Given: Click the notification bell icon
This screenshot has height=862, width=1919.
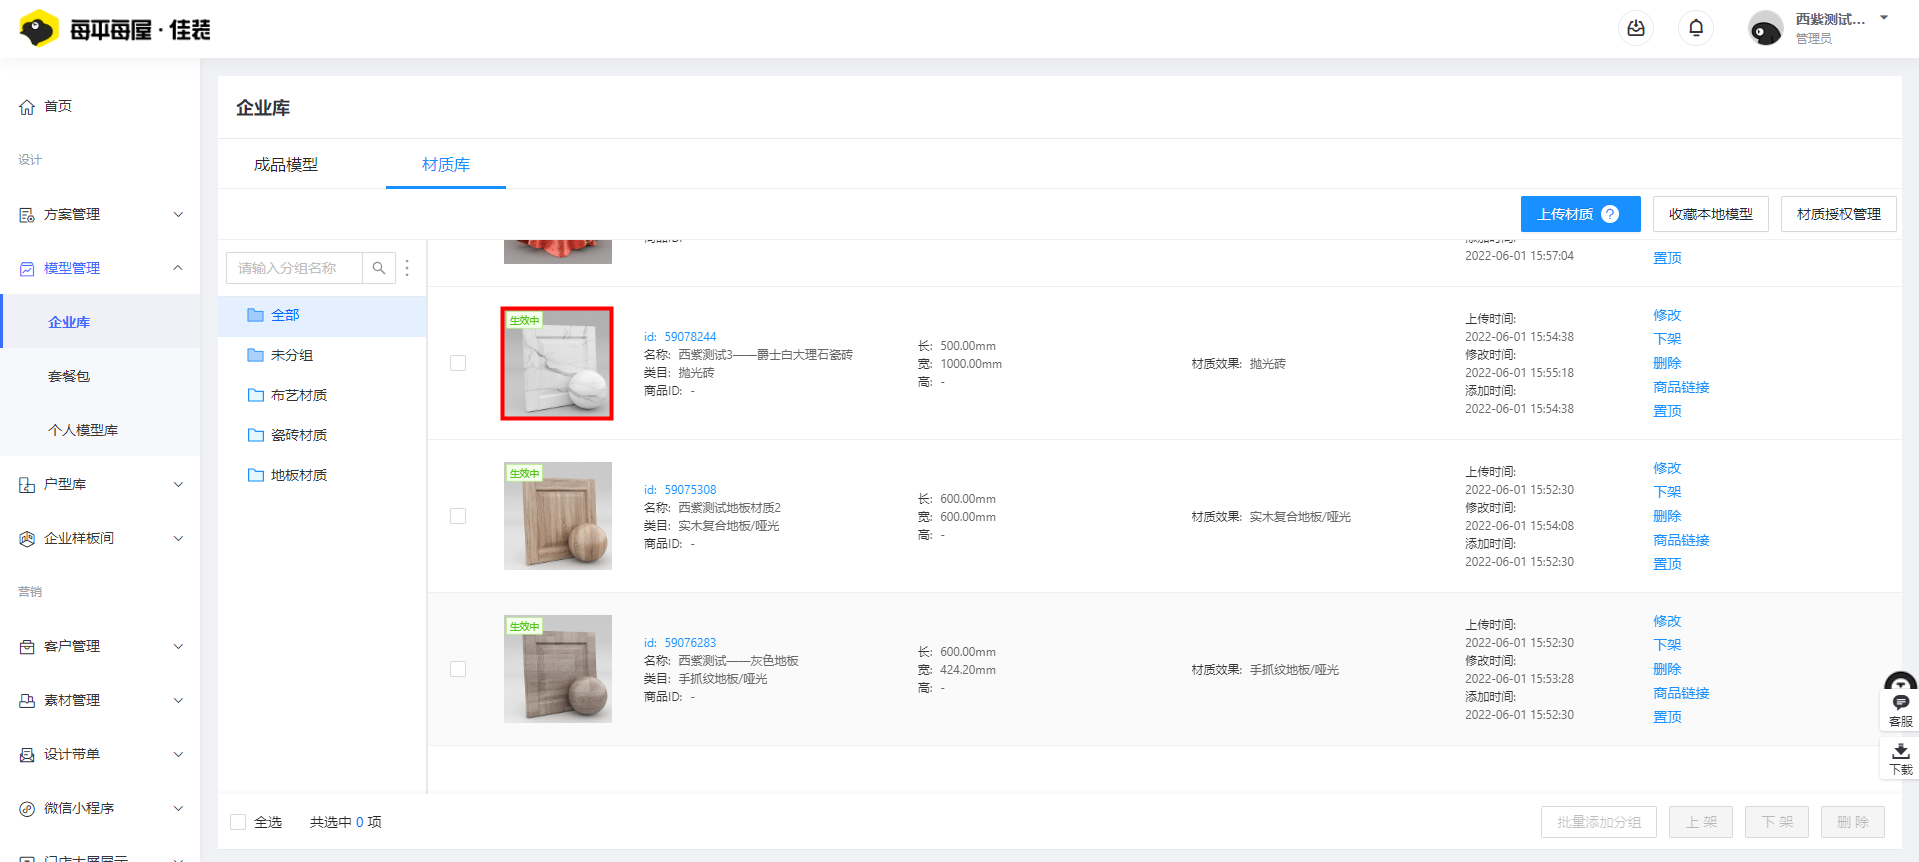Looking at the screenshot, I should [x=1696, y=28].
